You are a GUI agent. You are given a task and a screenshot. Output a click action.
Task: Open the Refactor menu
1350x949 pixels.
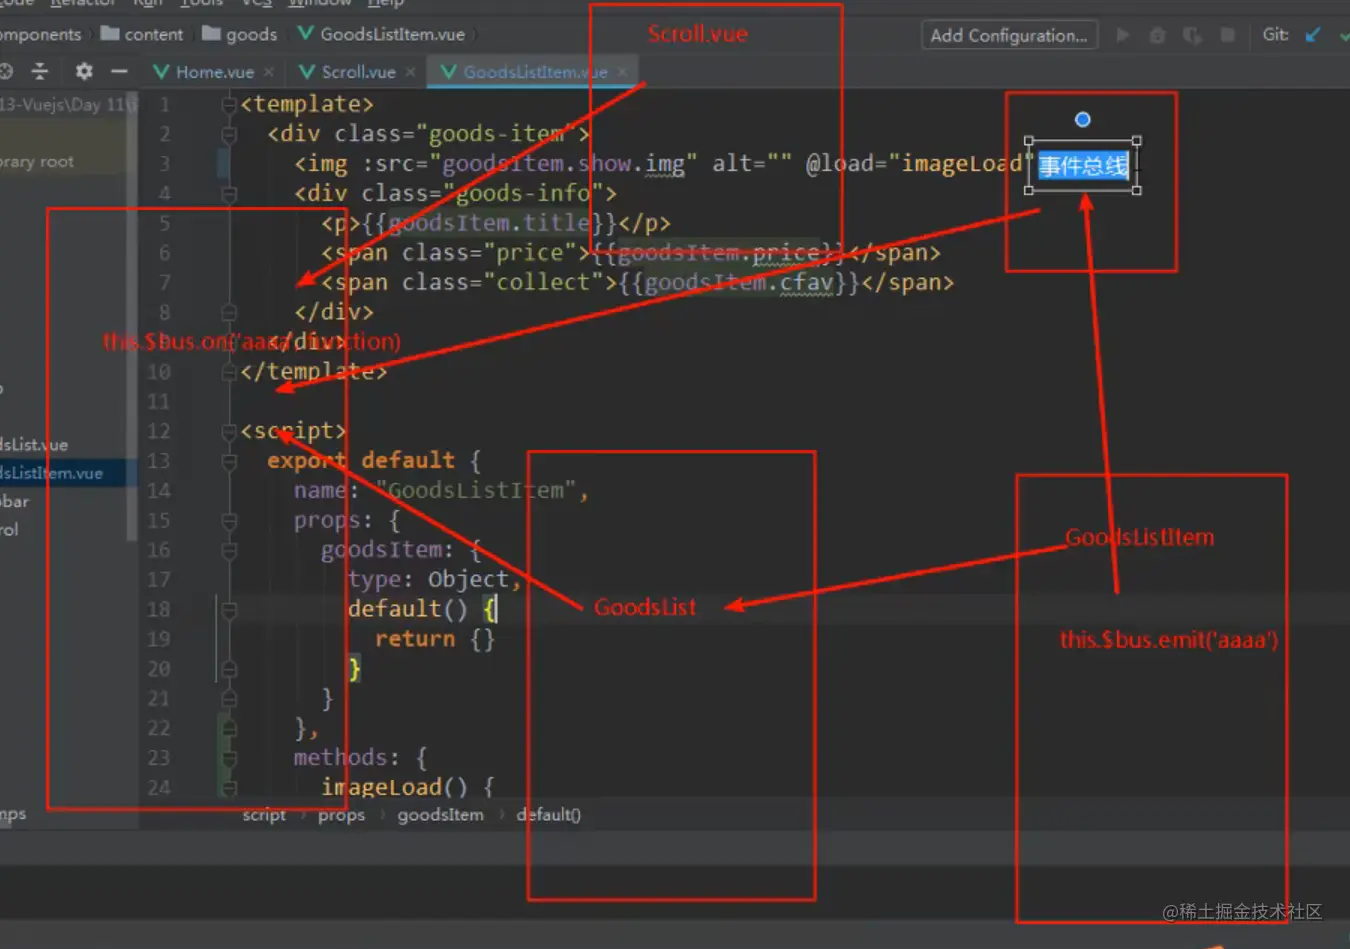pyautogui.click(x=82, y=3)
